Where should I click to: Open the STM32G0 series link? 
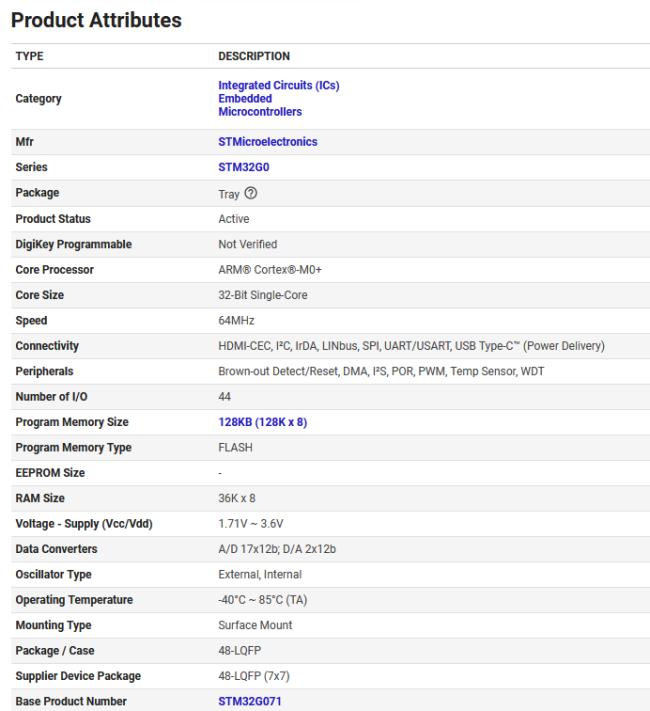[x=243, y=168]
